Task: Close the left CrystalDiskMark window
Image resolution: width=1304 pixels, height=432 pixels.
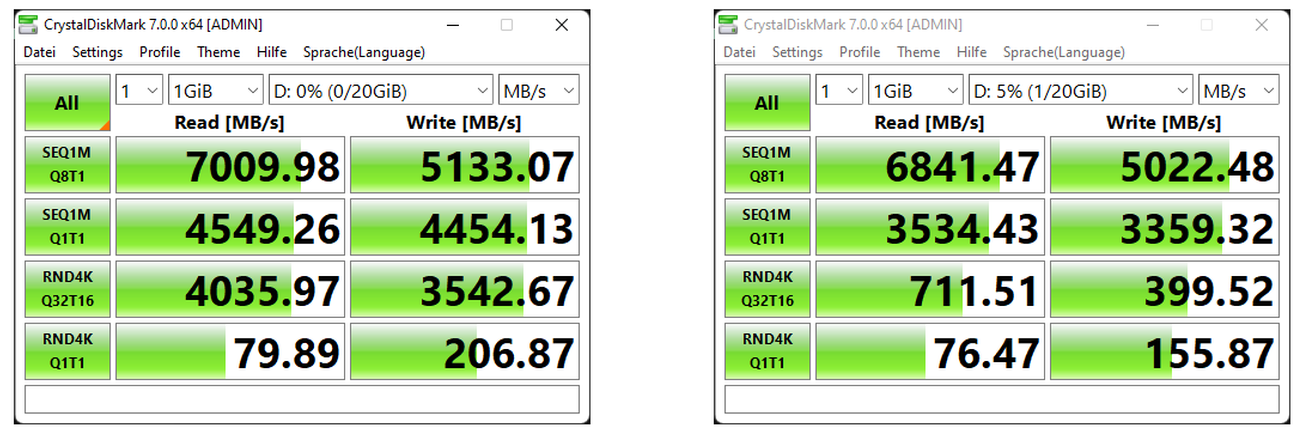Action: click(562, 24)
